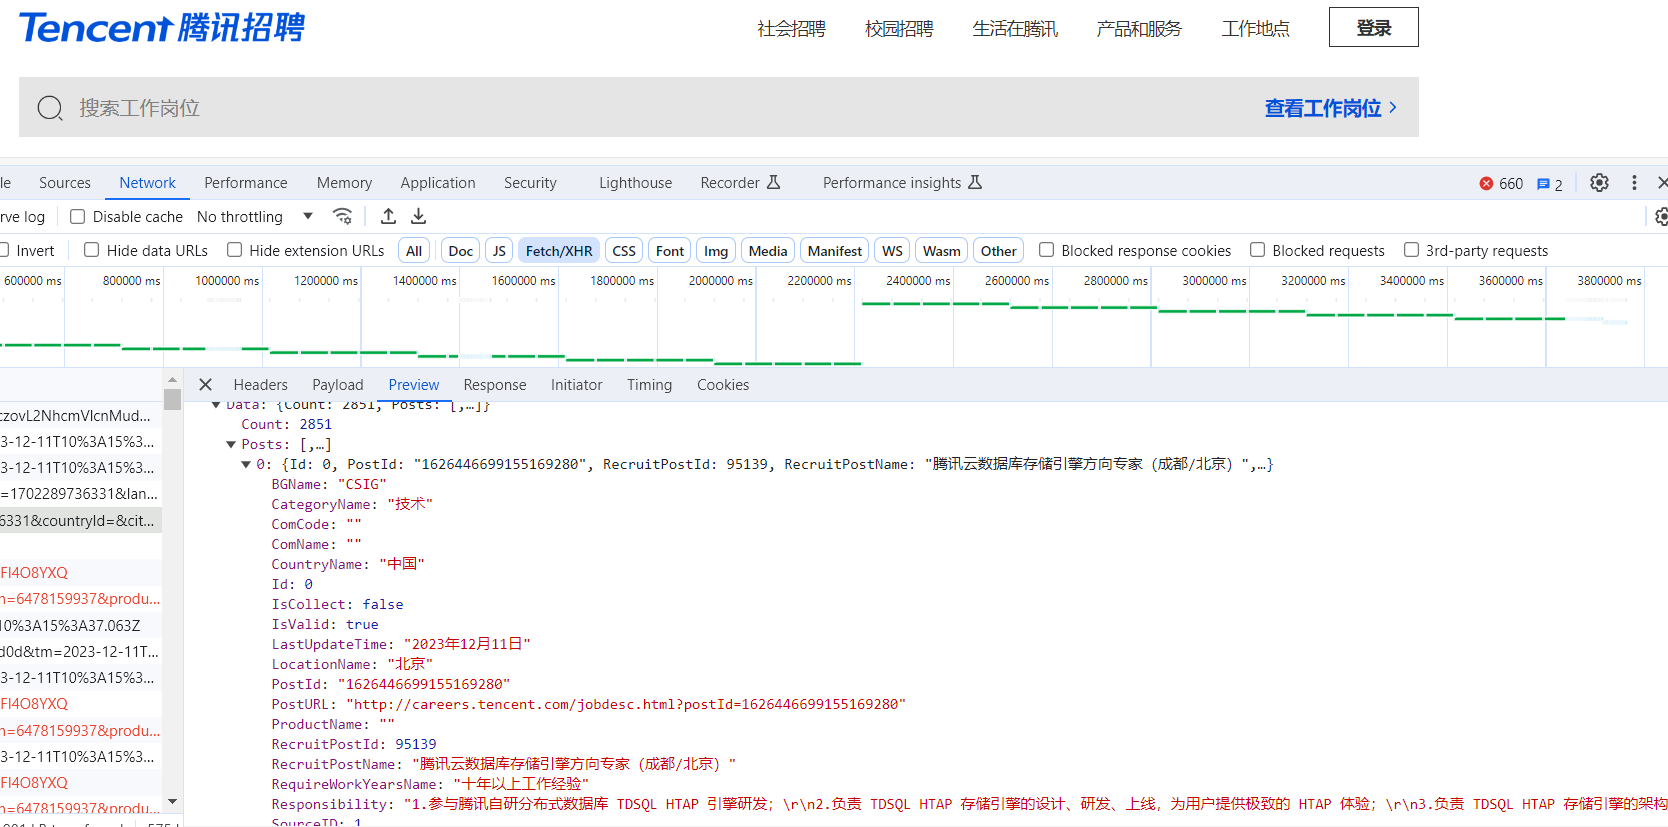Filter requests by Wasm
This screenshot has height=827, width=1668.
click(942, 251)
